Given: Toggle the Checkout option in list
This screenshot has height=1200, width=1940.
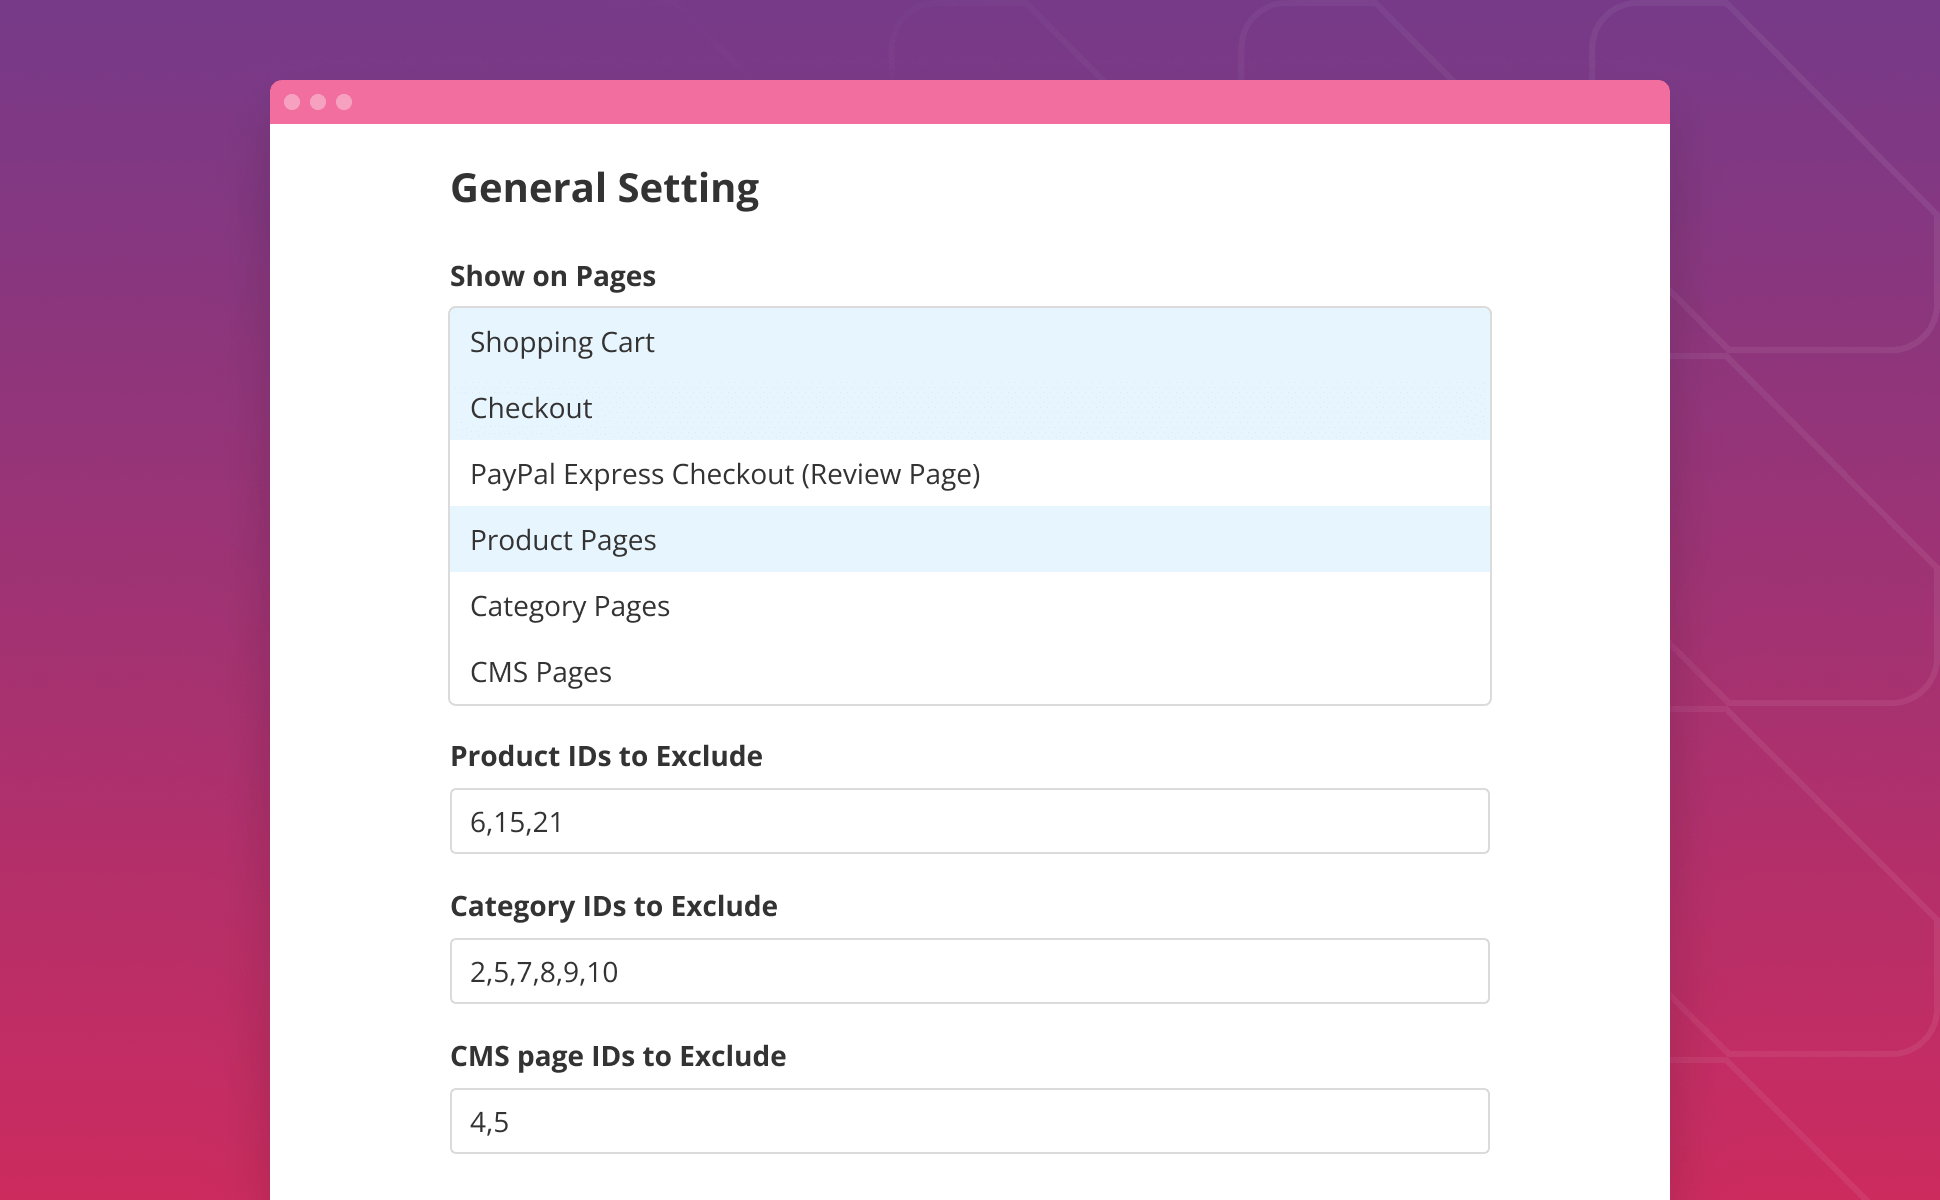Looking at the screenshot, I should click(x=531, y=408).
